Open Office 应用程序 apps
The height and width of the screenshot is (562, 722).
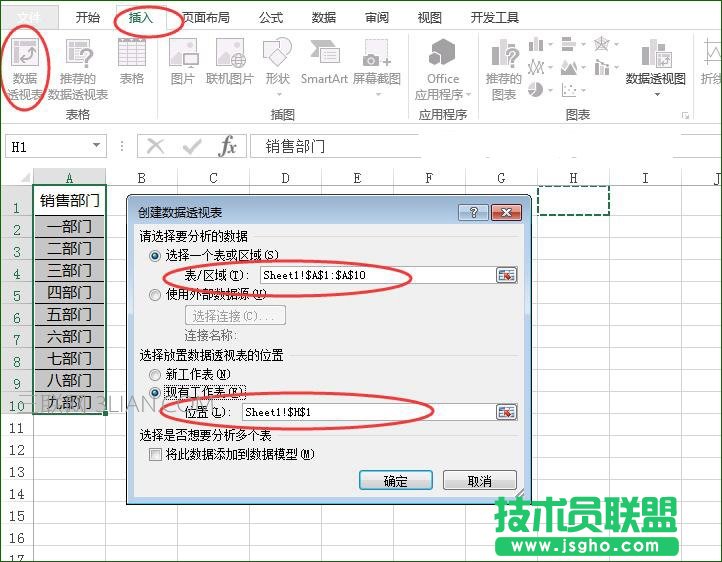[x=443, y=69]
